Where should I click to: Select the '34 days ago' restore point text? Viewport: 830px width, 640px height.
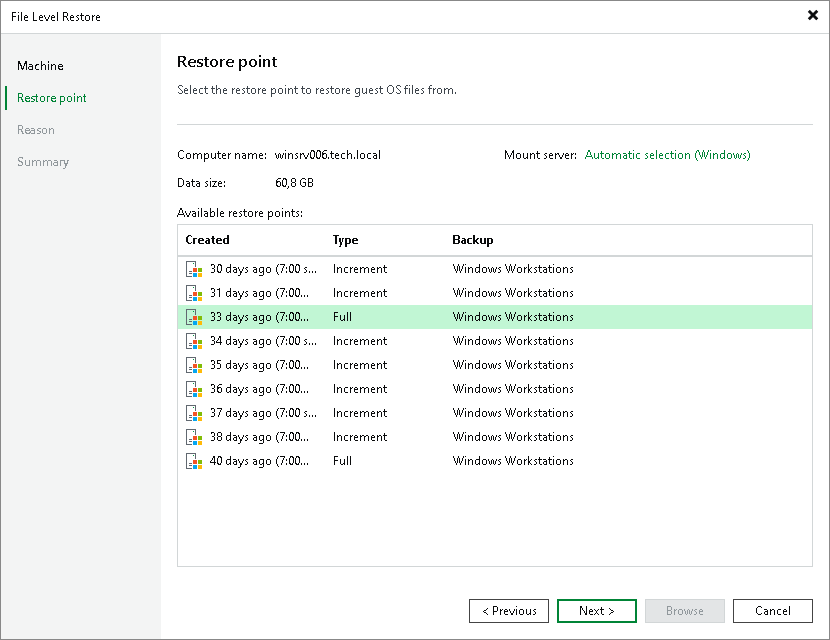pyautogui.click(x=264, y=341)
